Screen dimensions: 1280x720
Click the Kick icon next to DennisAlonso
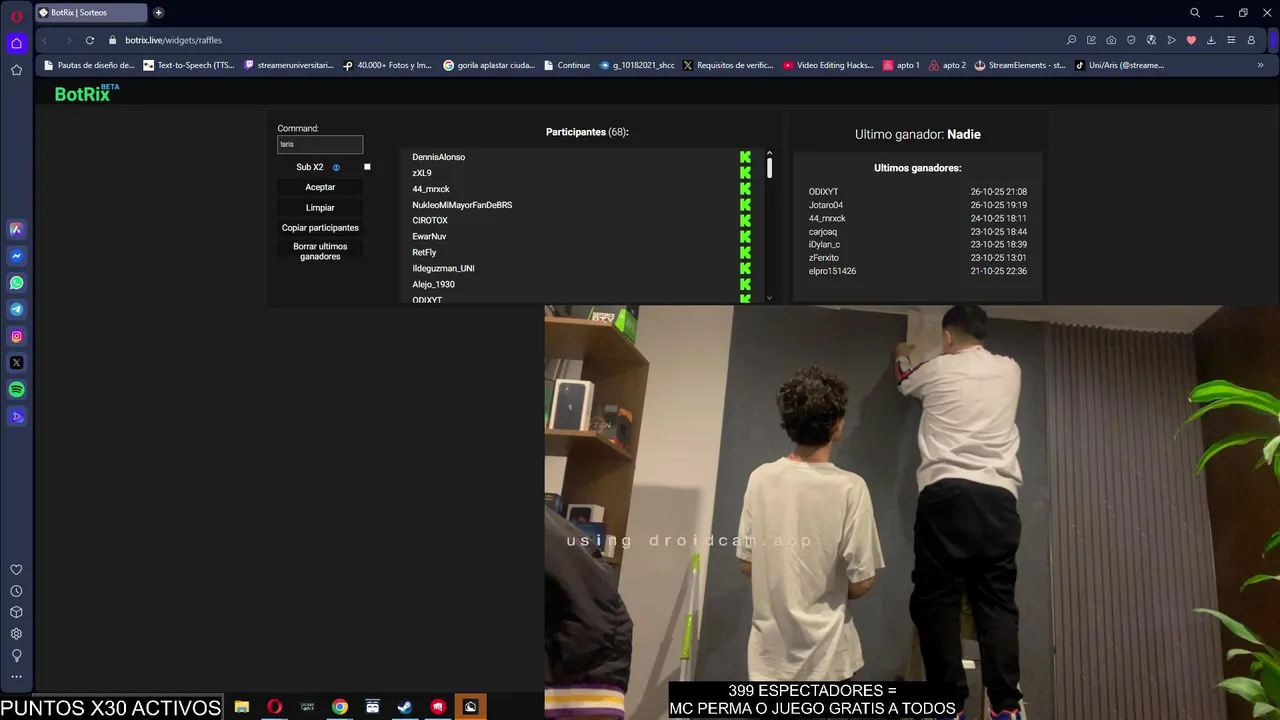pos(745,157)
